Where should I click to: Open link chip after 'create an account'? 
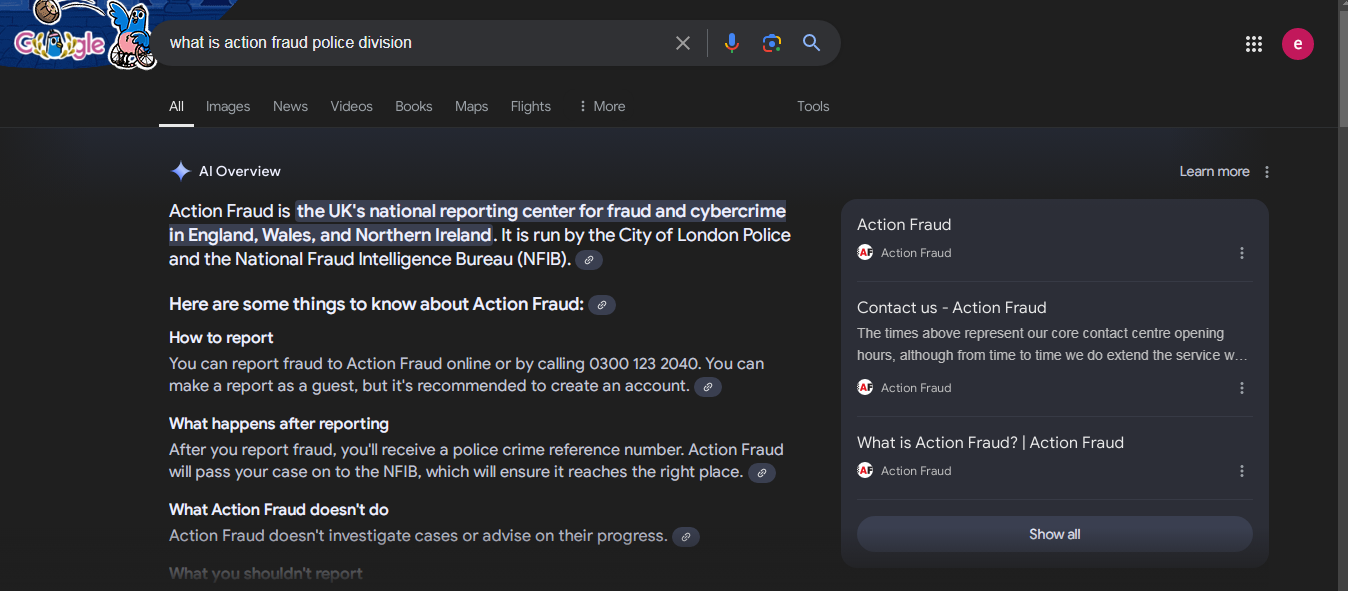(708, 387)
